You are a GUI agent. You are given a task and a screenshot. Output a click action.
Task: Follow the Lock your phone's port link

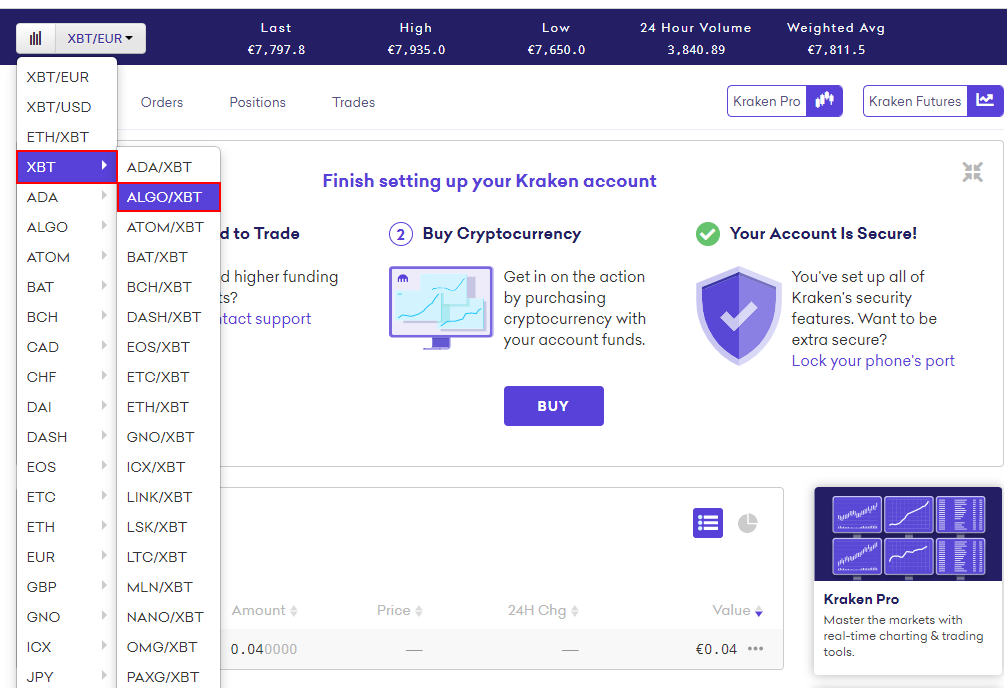click(873, 361)
